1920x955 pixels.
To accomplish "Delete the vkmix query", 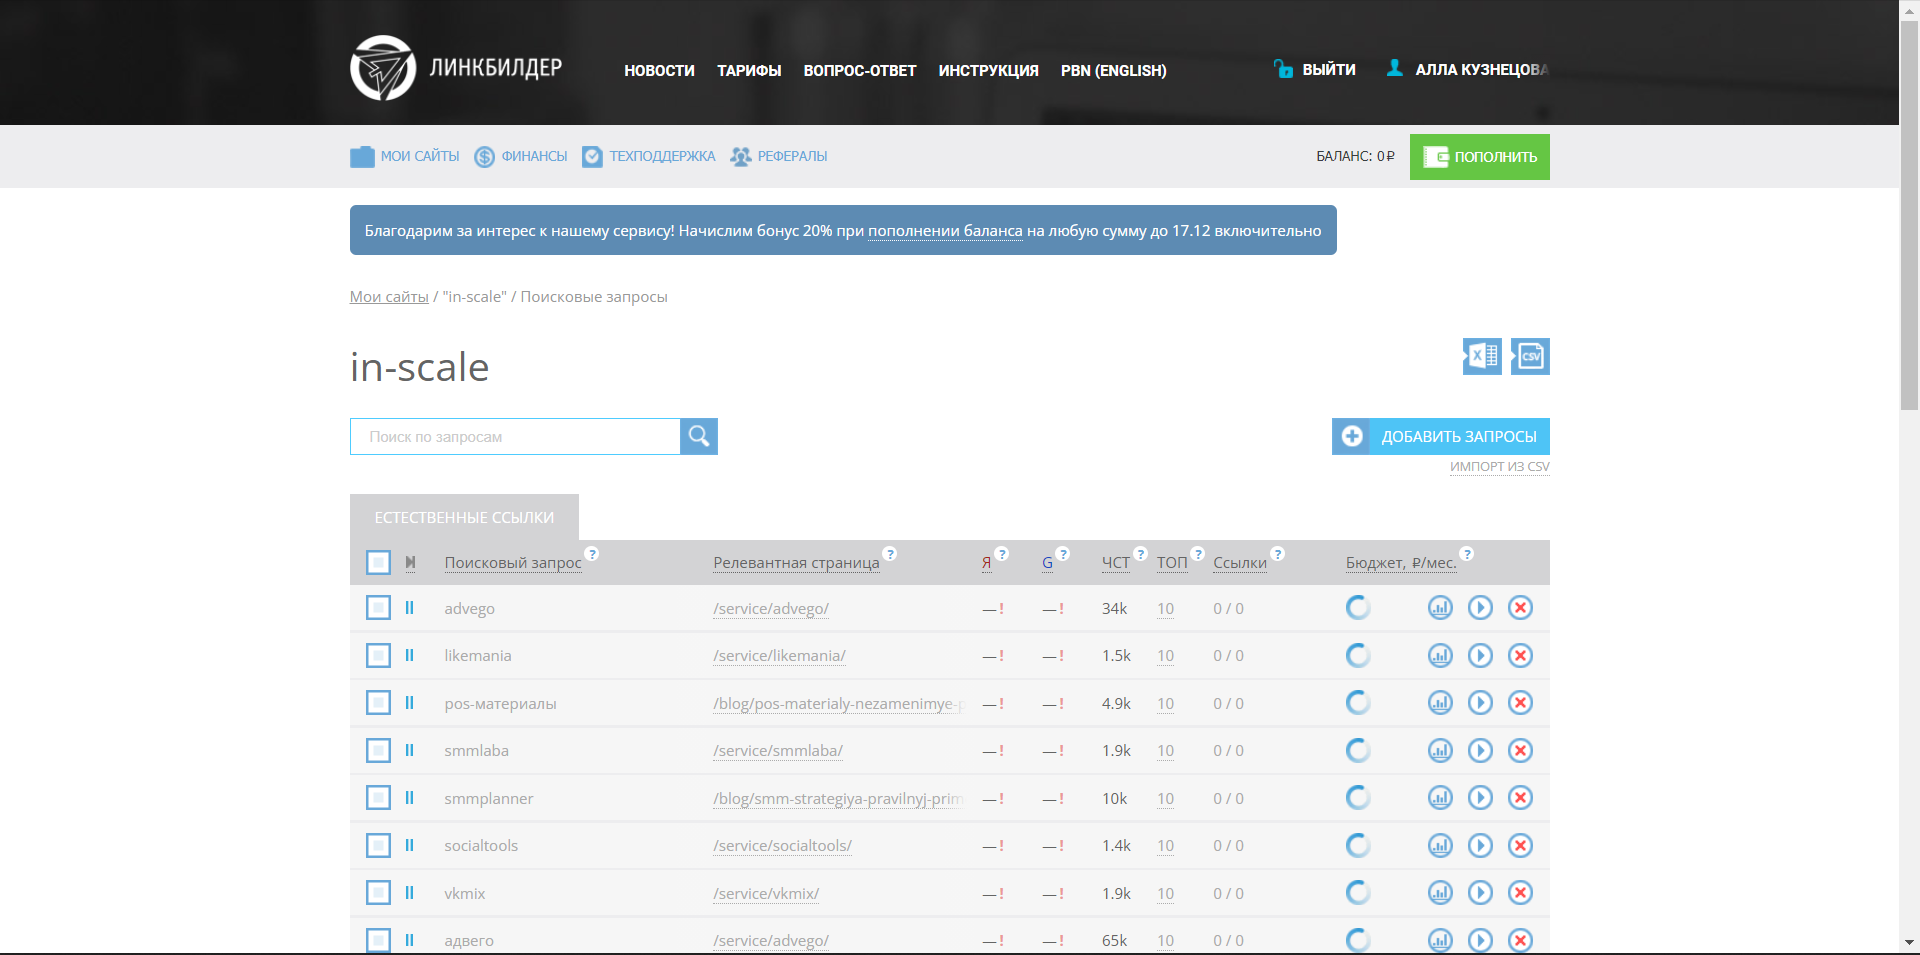I will [x=1520, y=893].
